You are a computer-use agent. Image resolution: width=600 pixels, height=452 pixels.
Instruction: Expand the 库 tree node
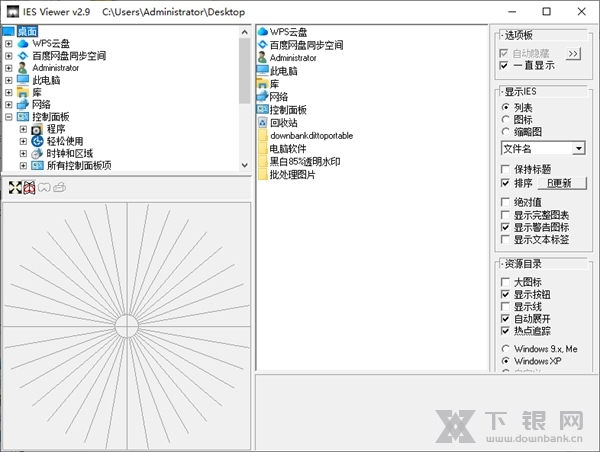[x=9, y=93]
